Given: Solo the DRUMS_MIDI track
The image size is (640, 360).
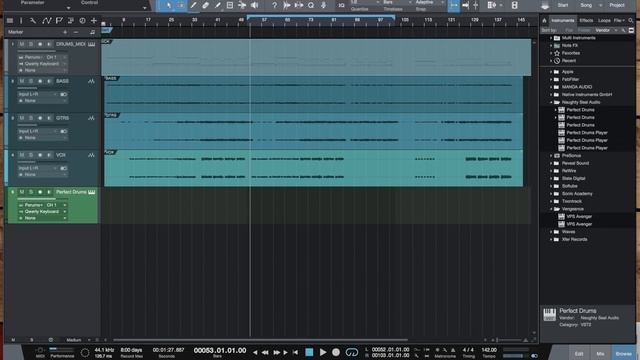Looking at the screenshot, I should pyautogui.click(x=31, y=44).
